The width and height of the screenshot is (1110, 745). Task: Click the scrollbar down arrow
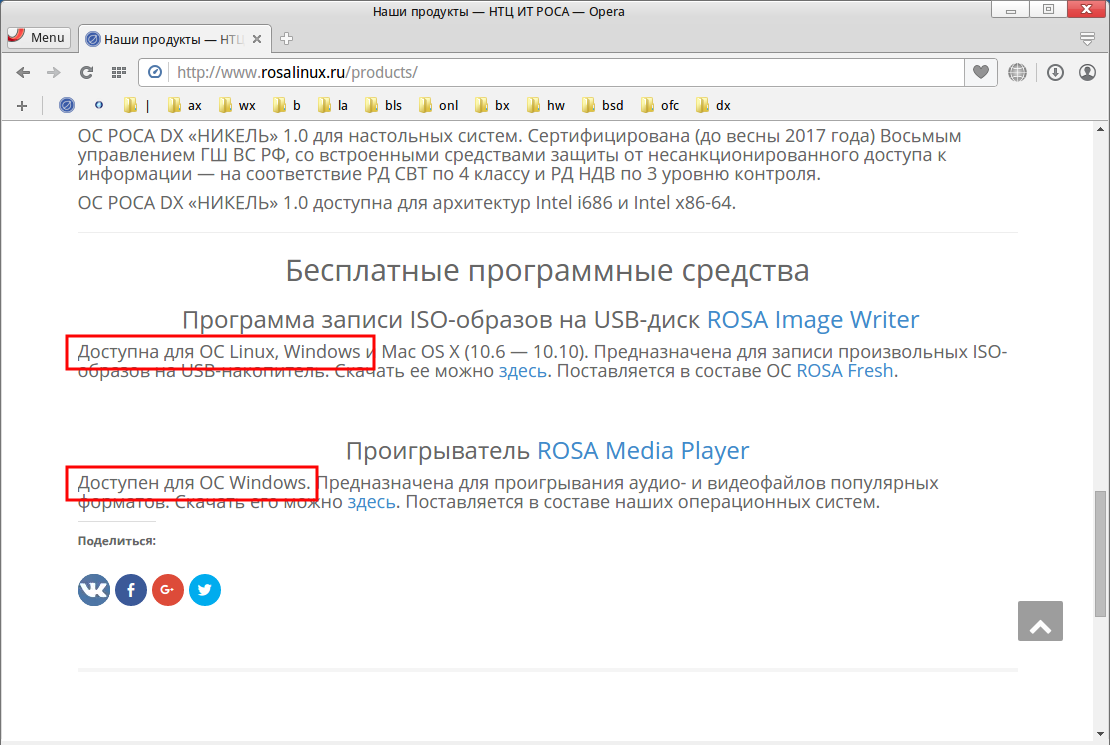[1100, 734]
